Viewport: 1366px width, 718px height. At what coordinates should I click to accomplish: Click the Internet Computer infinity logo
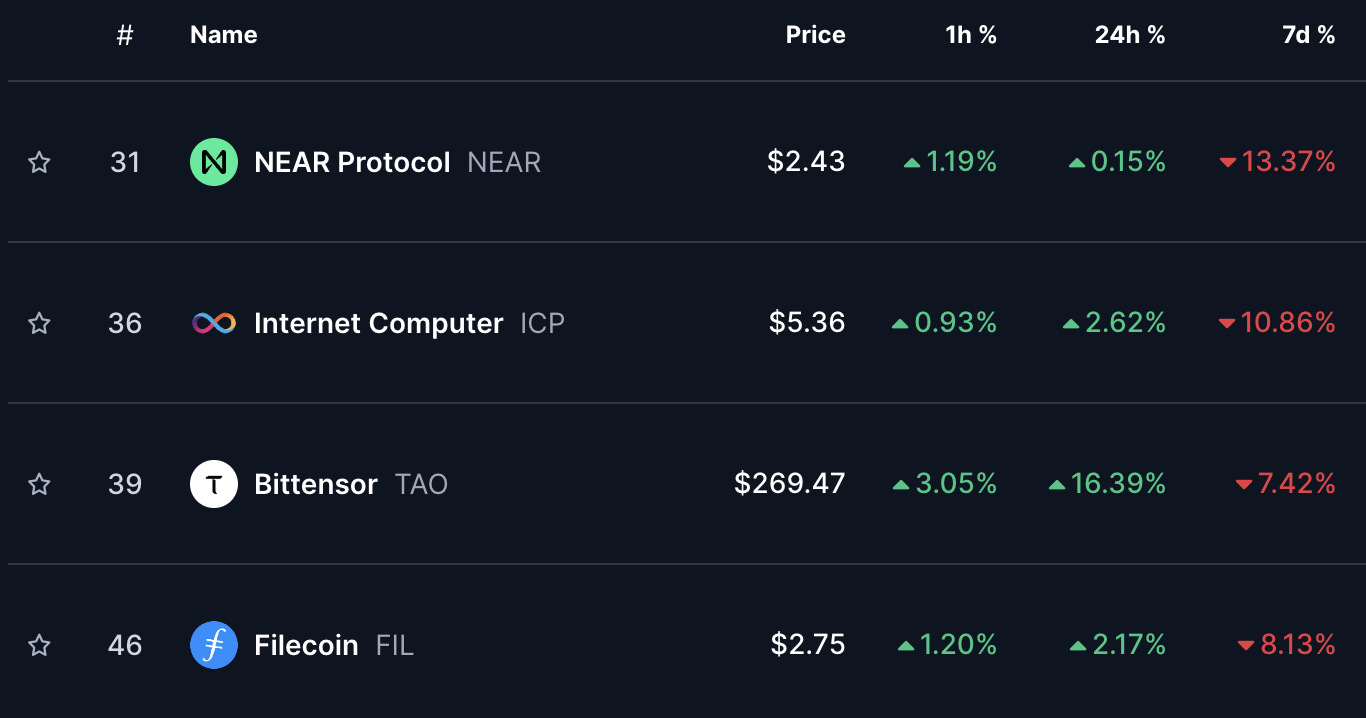tap(214, 323)
